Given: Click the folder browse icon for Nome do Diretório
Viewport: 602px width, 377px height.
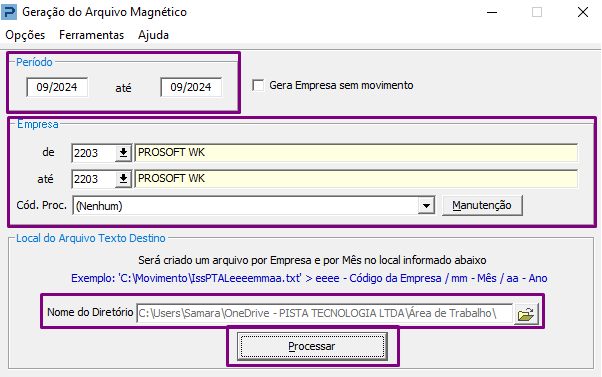Looking at the screenshot, I should pos(526,314).
